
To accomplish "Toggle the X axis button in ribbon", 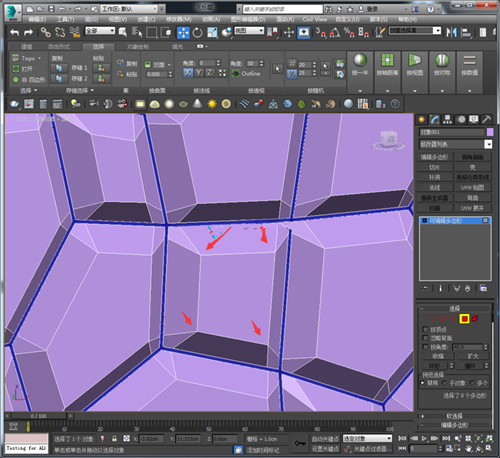I will [188, 73].
